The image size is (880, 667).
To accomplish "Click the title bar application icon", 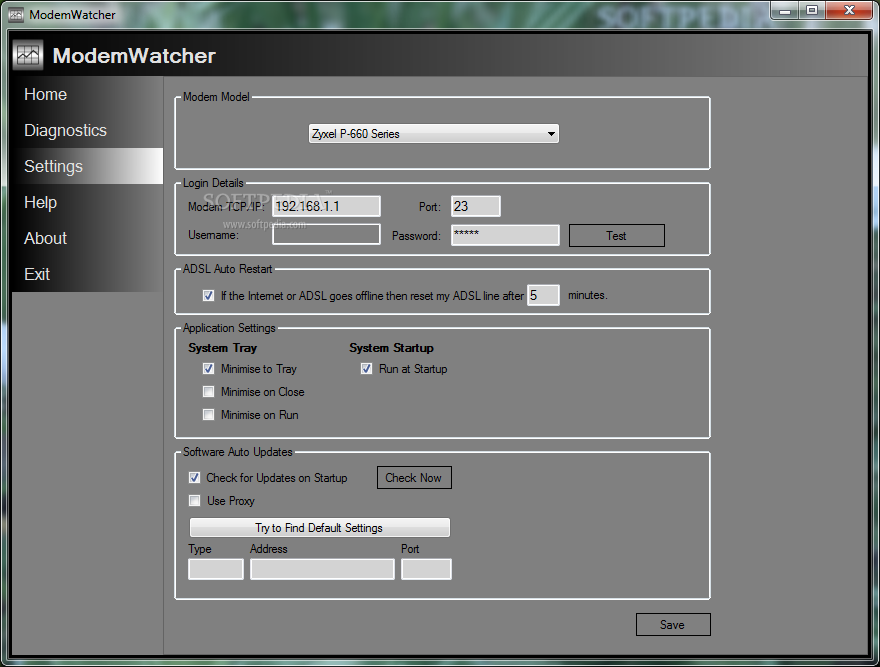I will click(16, 15).
